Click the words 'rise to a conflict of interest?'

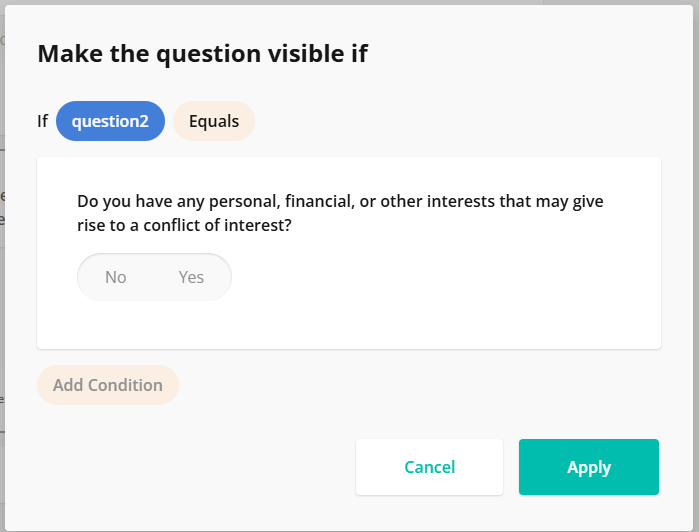(x=184, y=226)
